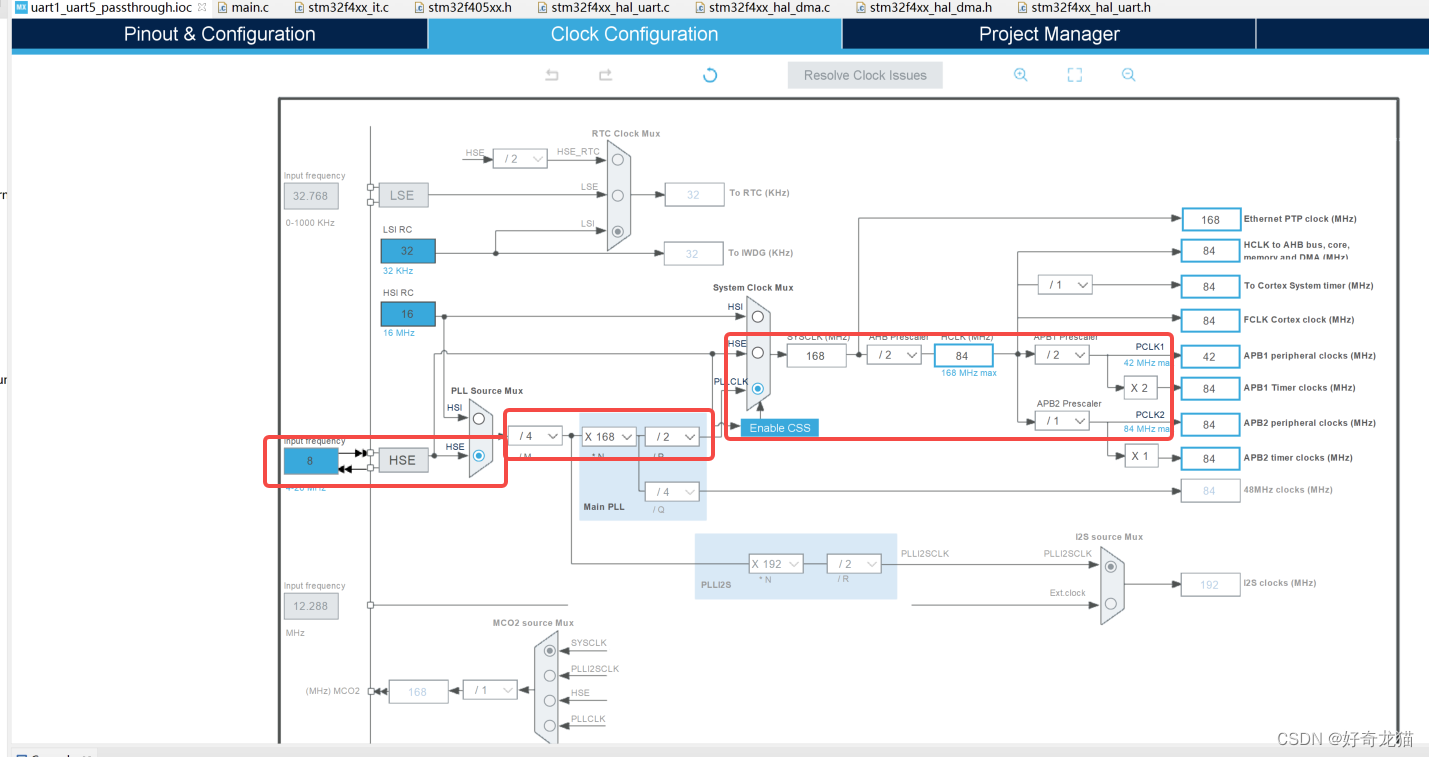Zoom out of the clock diagram
The width and height of the screenshot is (1429, 757).
[x=1128, y=75]
